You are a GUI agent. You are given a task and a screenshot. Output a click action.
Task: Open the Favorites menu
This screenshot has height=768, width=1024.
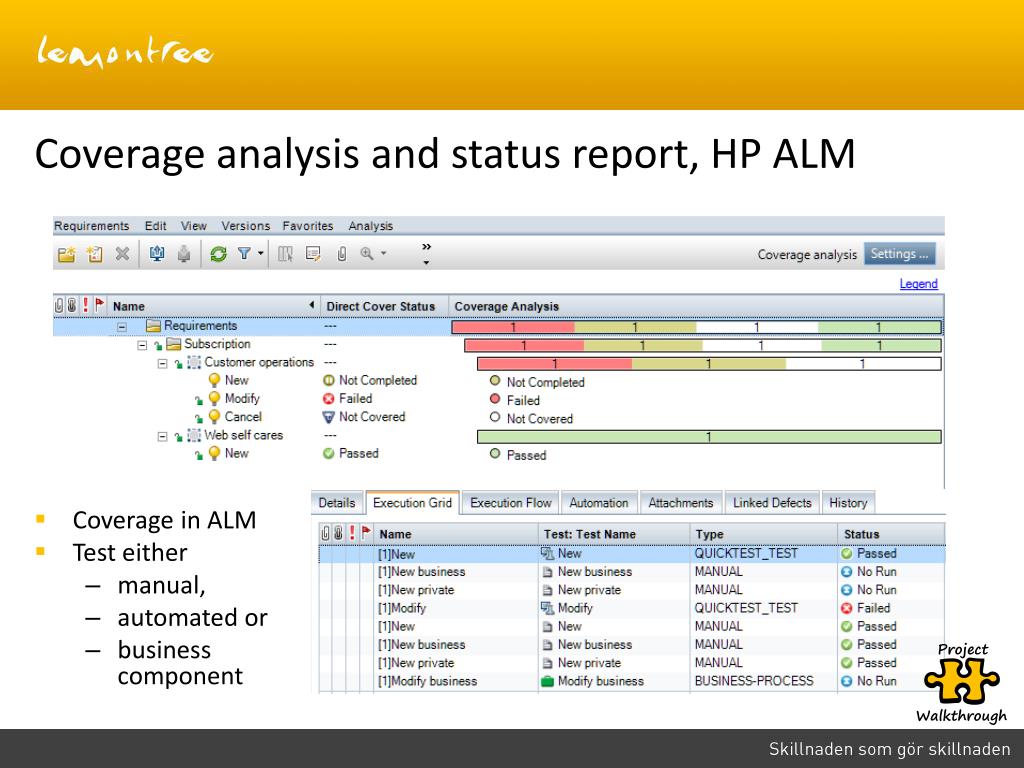pyautogui.click(x=308, y=226)
